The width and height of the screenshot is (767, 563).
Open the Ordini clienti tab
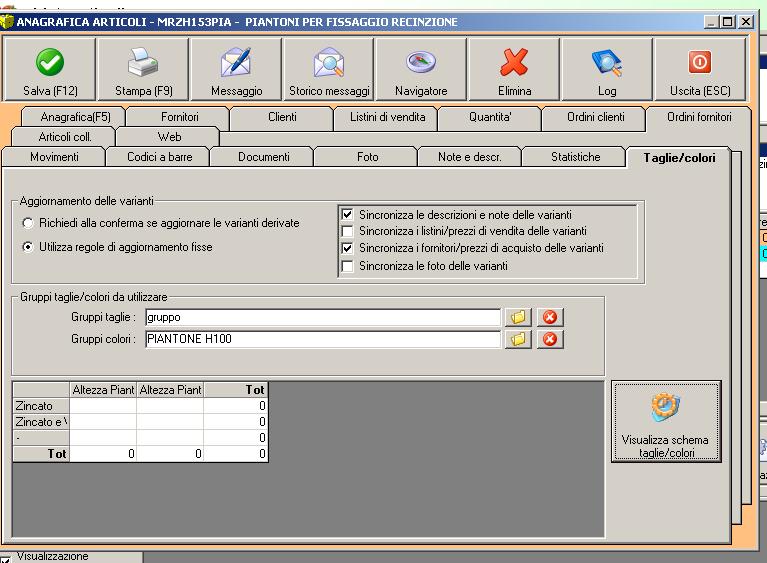tap(595, 117)
